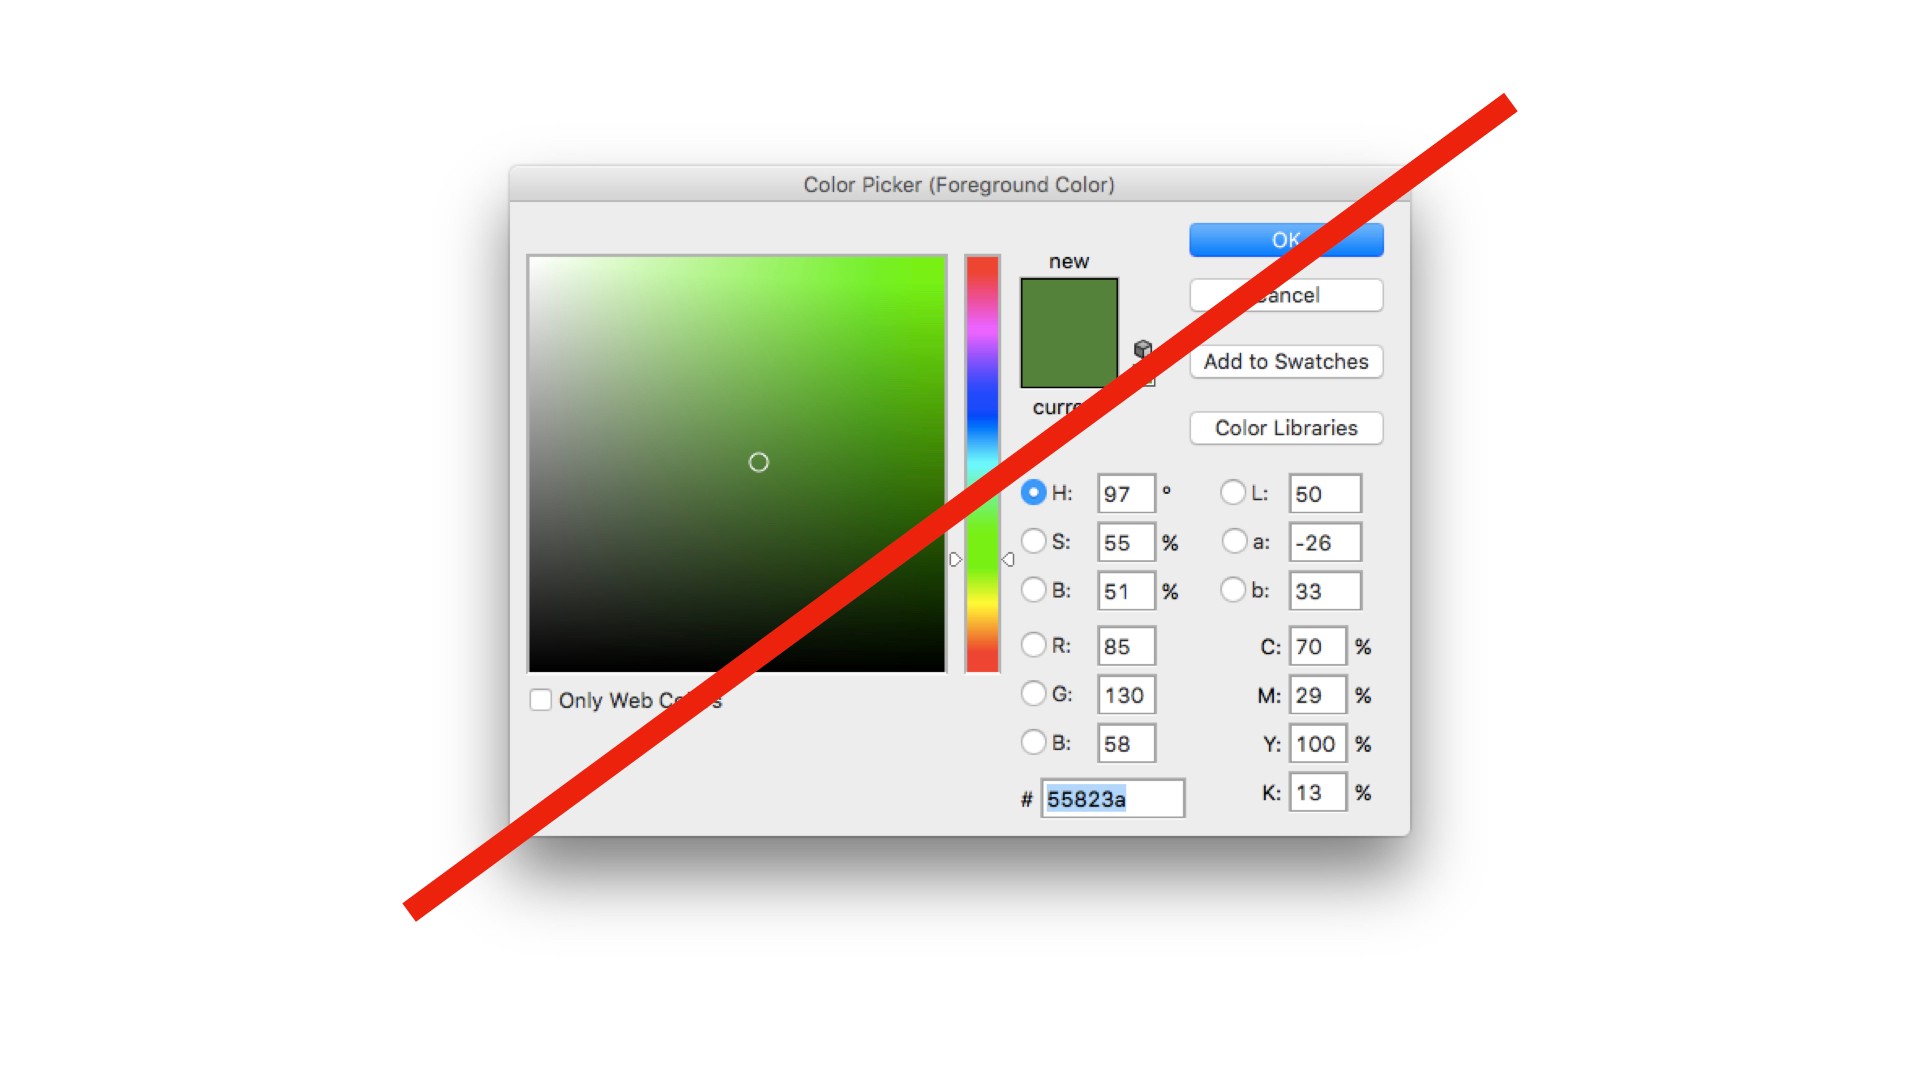Toggle the Only Web Colors checkbox
1920x1080 pixels.
coord(542,698)
